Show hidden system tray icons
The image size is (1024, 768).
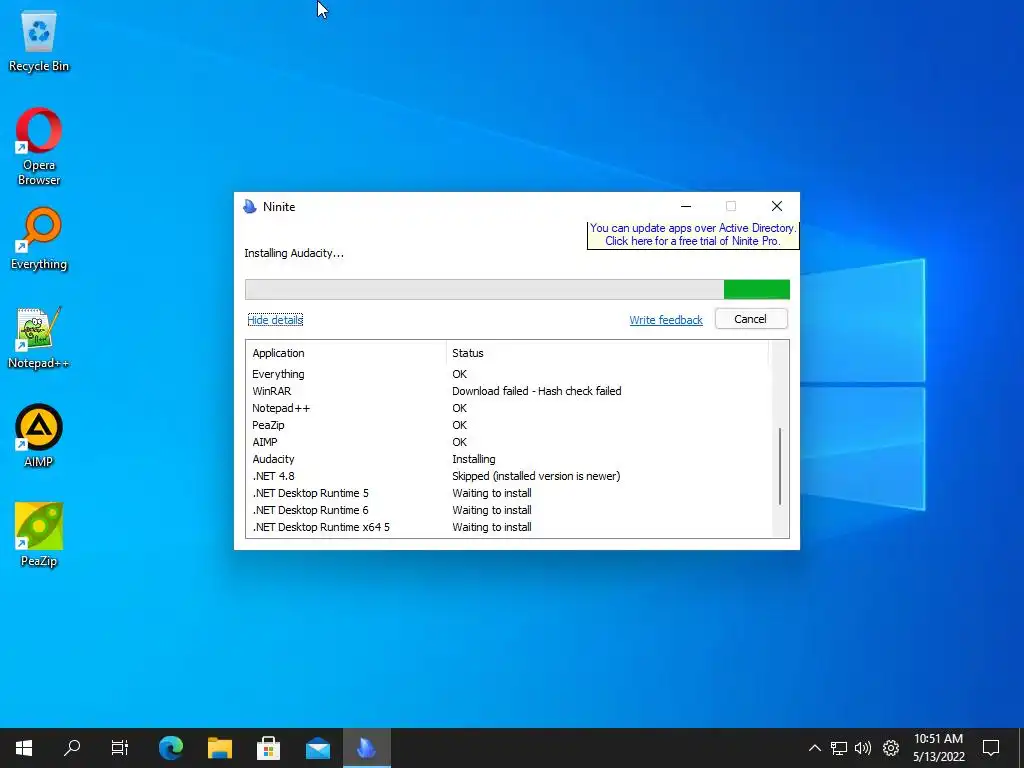814,748
